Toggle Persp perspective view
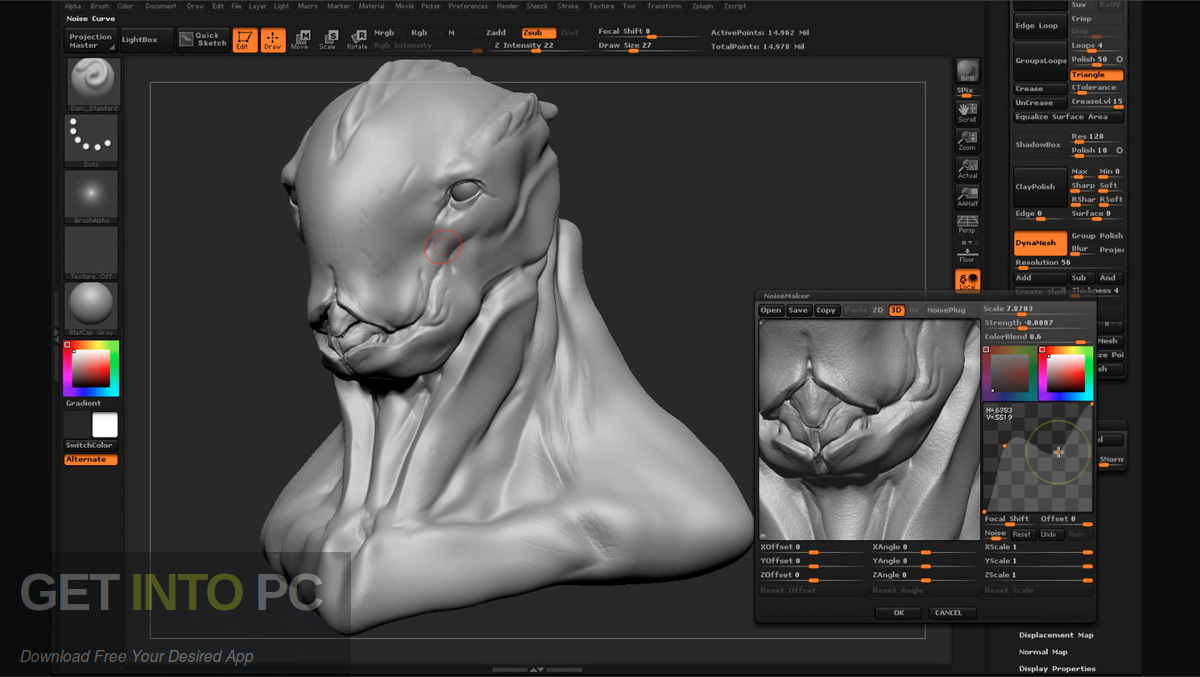Image resolution: width=1200 pixels, height=677 pixels. (x=967, y=224)
